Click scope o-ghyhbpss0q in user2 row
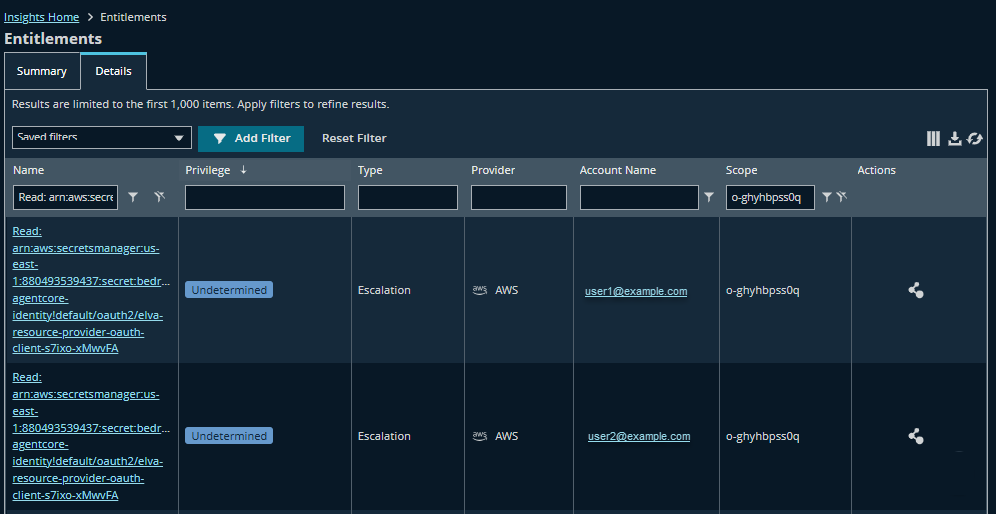 (763, 436)
